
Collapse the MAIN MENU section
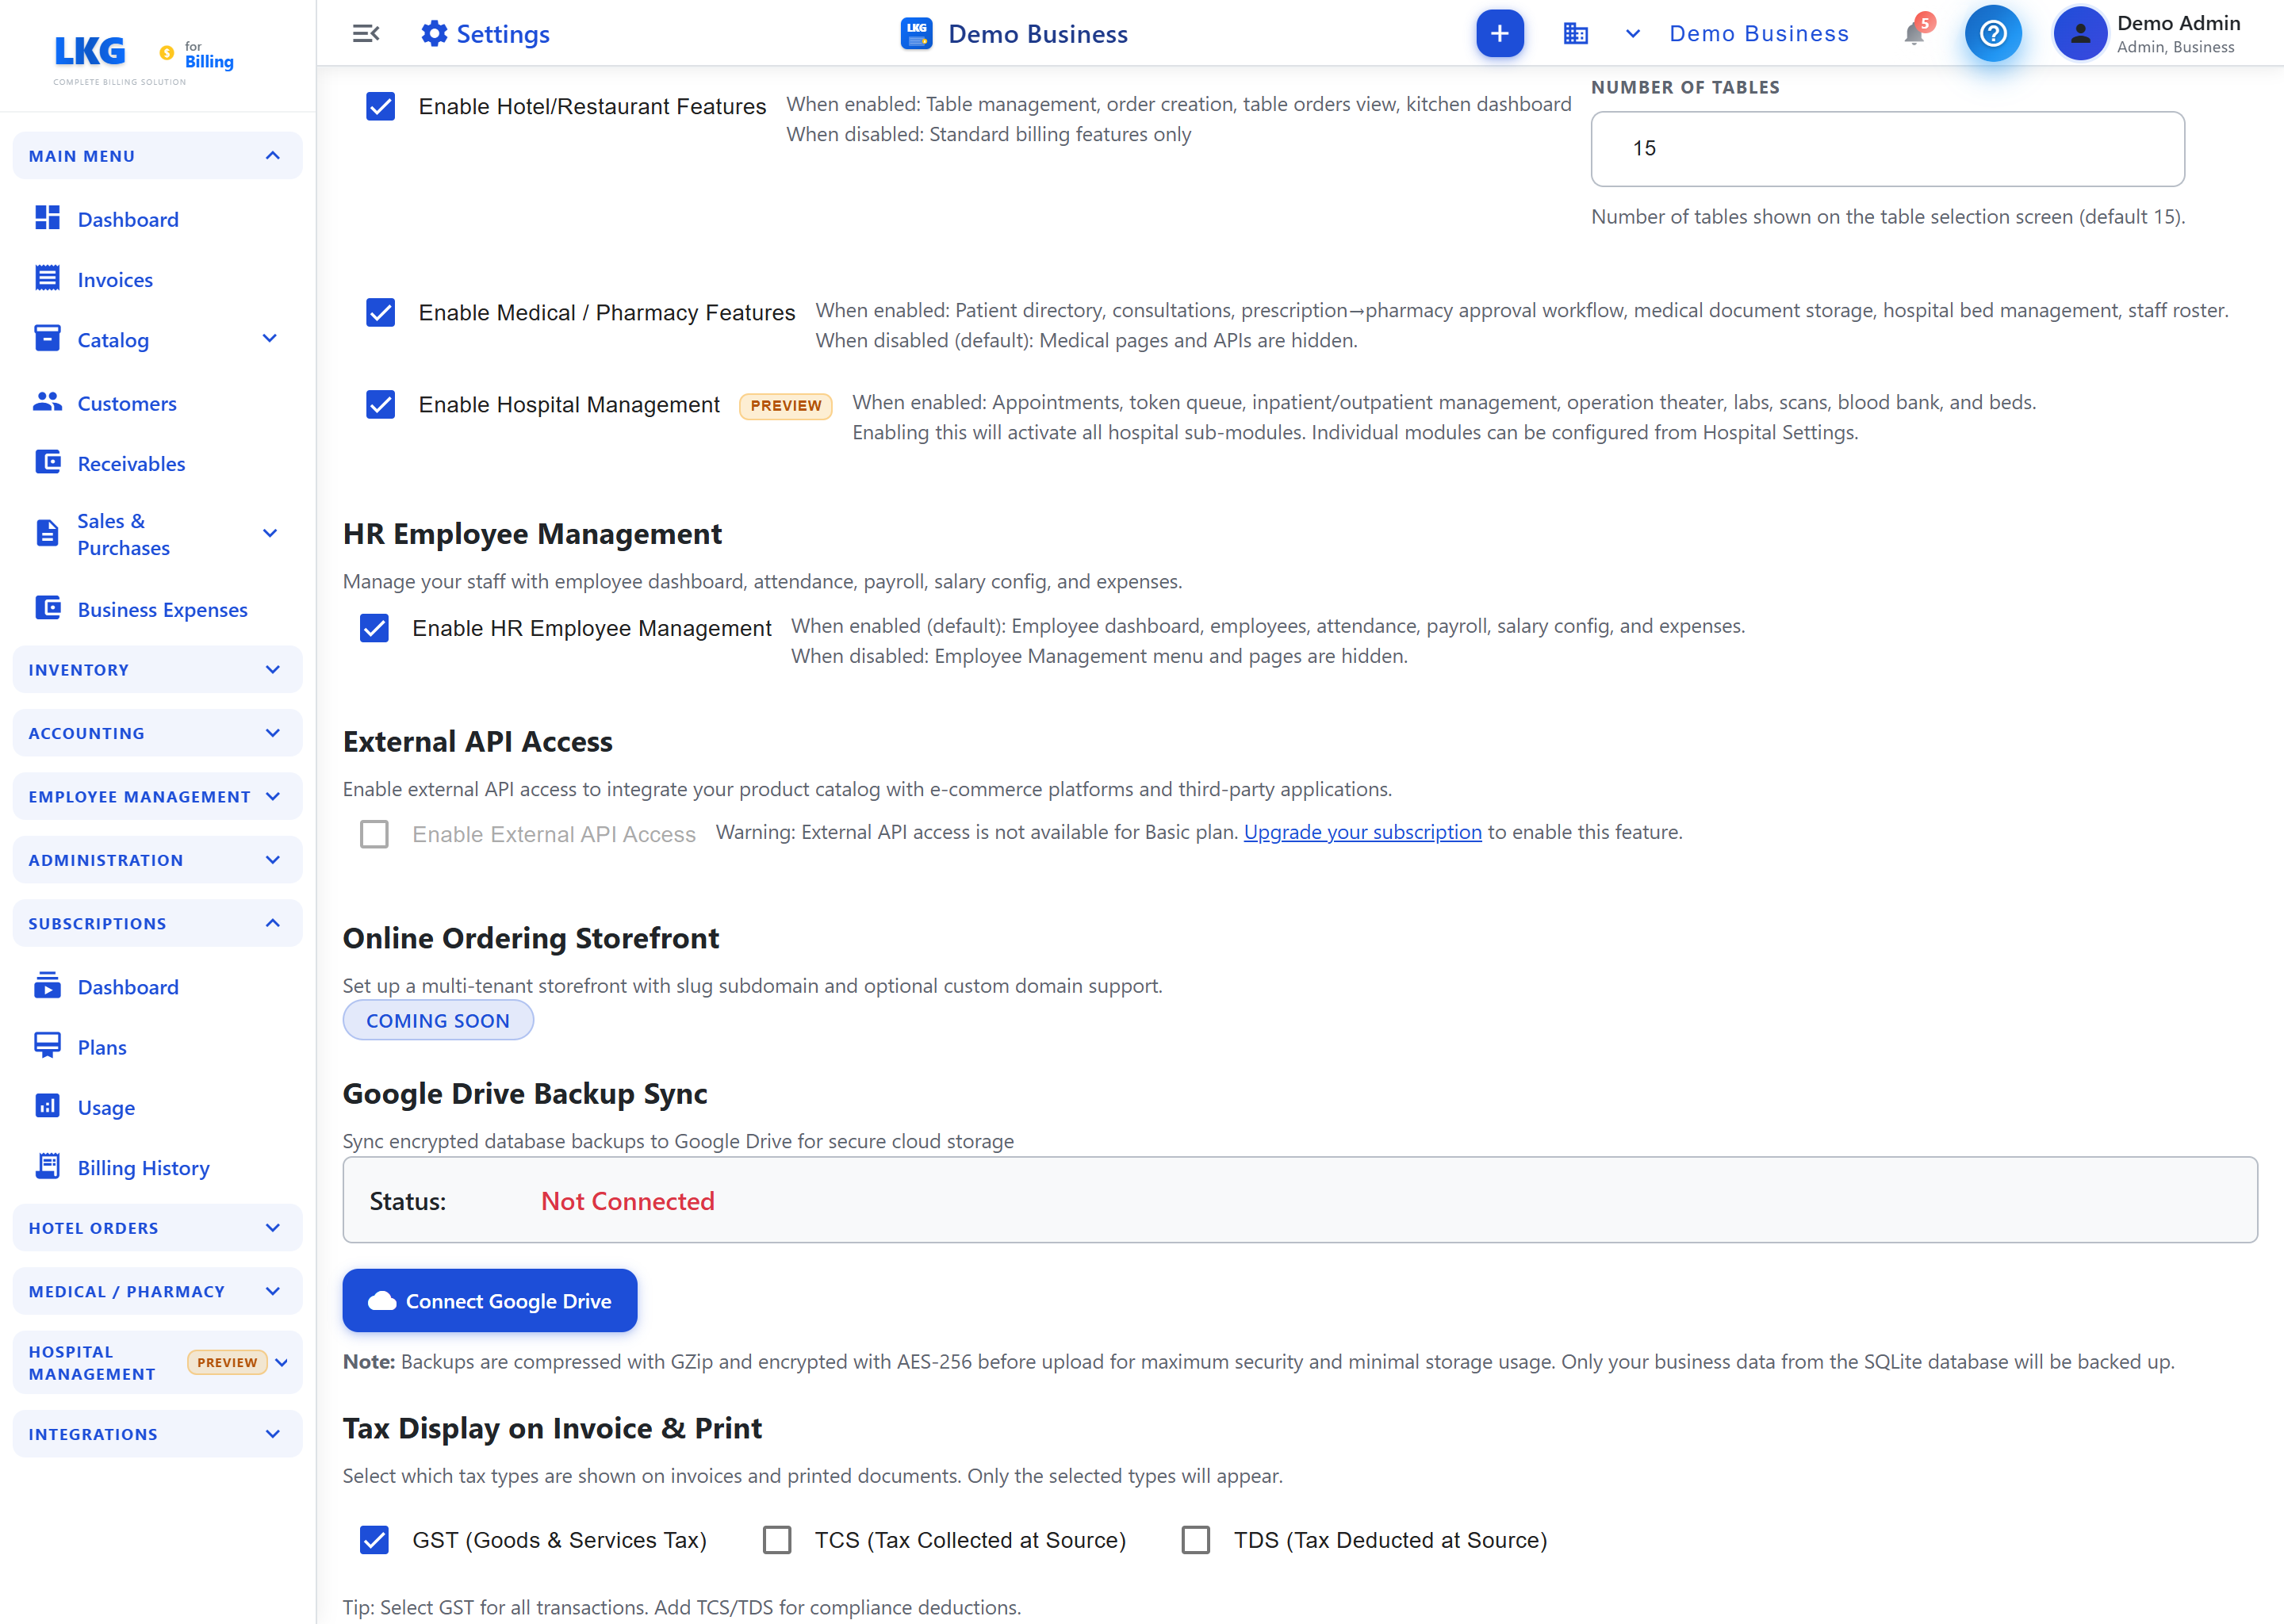(x=157, y=156)
